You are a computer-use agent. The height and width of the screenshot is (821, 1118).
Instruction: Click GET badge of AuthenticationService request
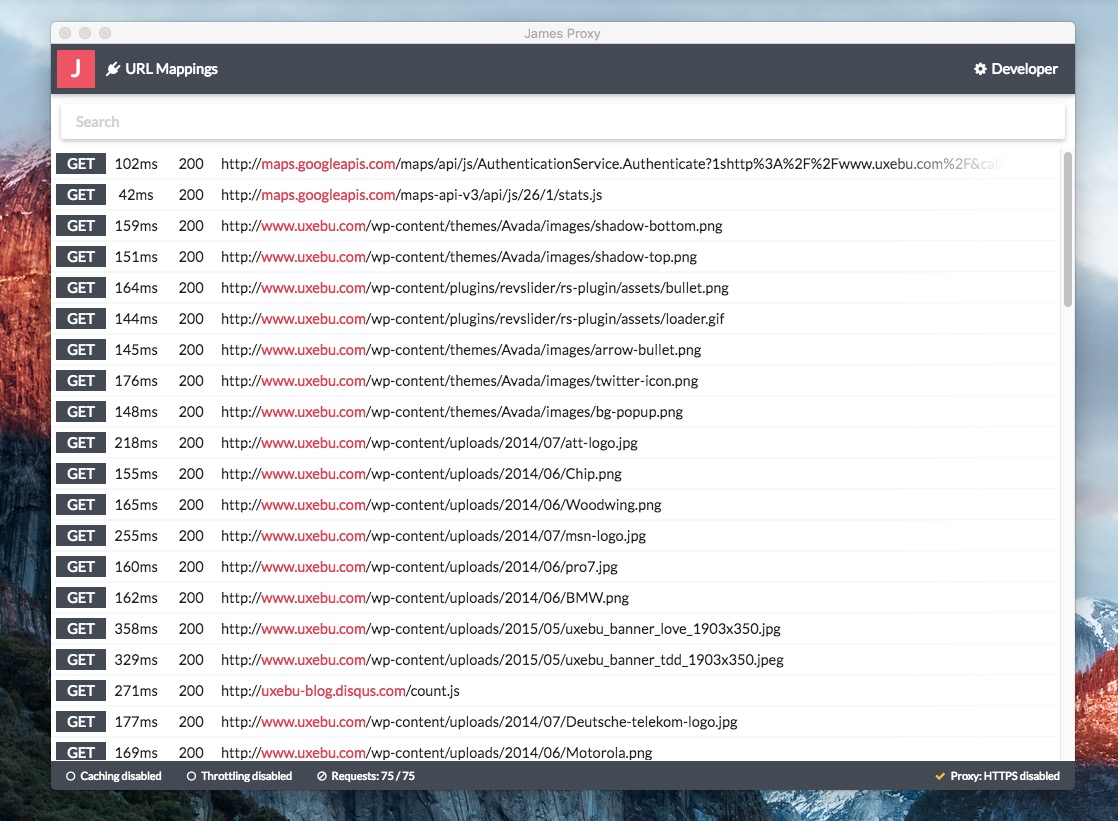(x=81, y=164)
